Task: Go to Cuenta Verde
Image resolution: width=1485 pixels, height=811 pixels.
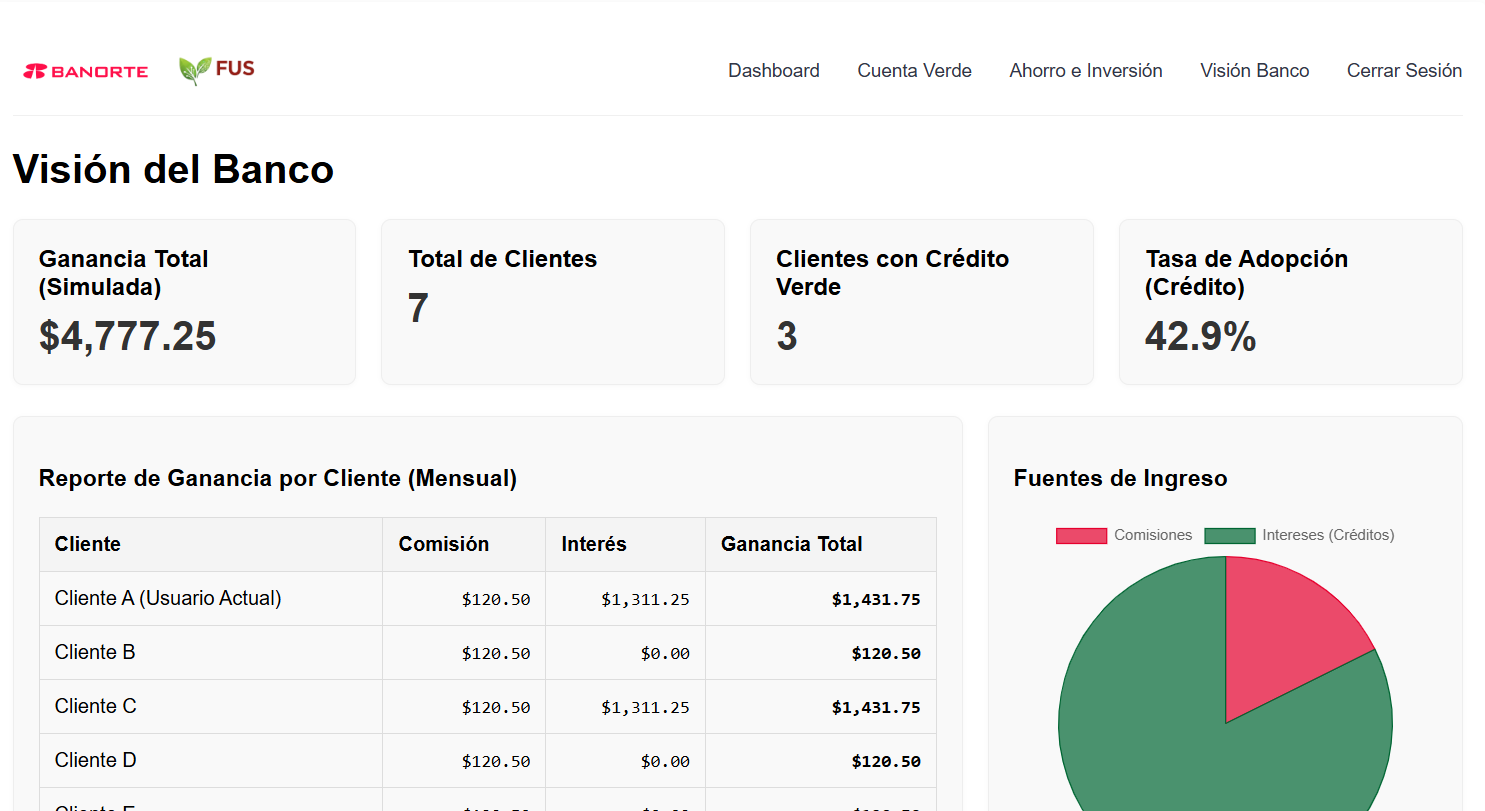Action: click(x=914, y=71)
